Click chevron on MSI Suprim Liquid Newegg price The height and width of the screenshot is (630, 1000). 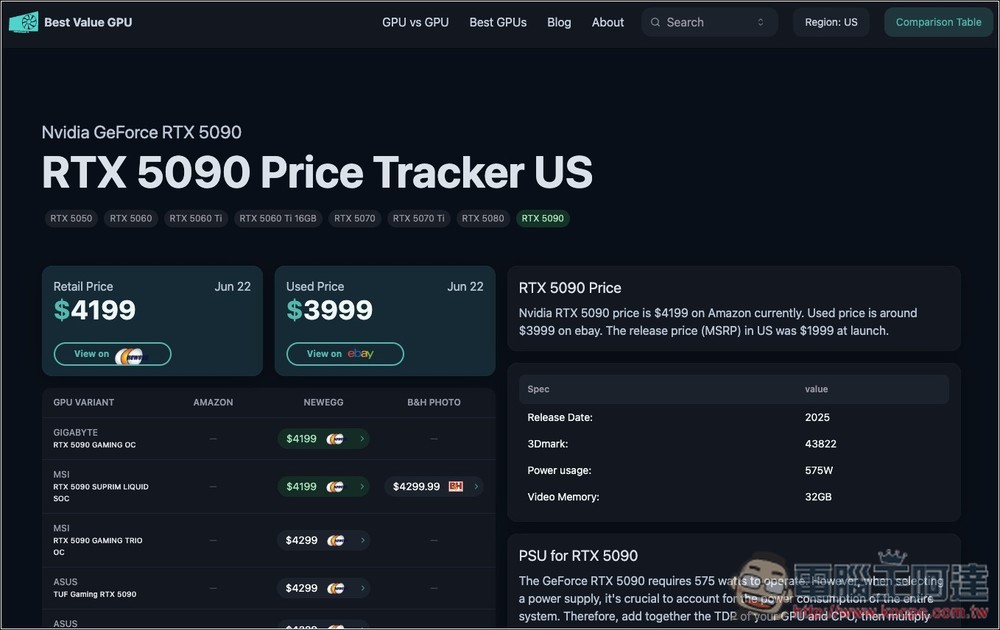(x=362, y=487)
